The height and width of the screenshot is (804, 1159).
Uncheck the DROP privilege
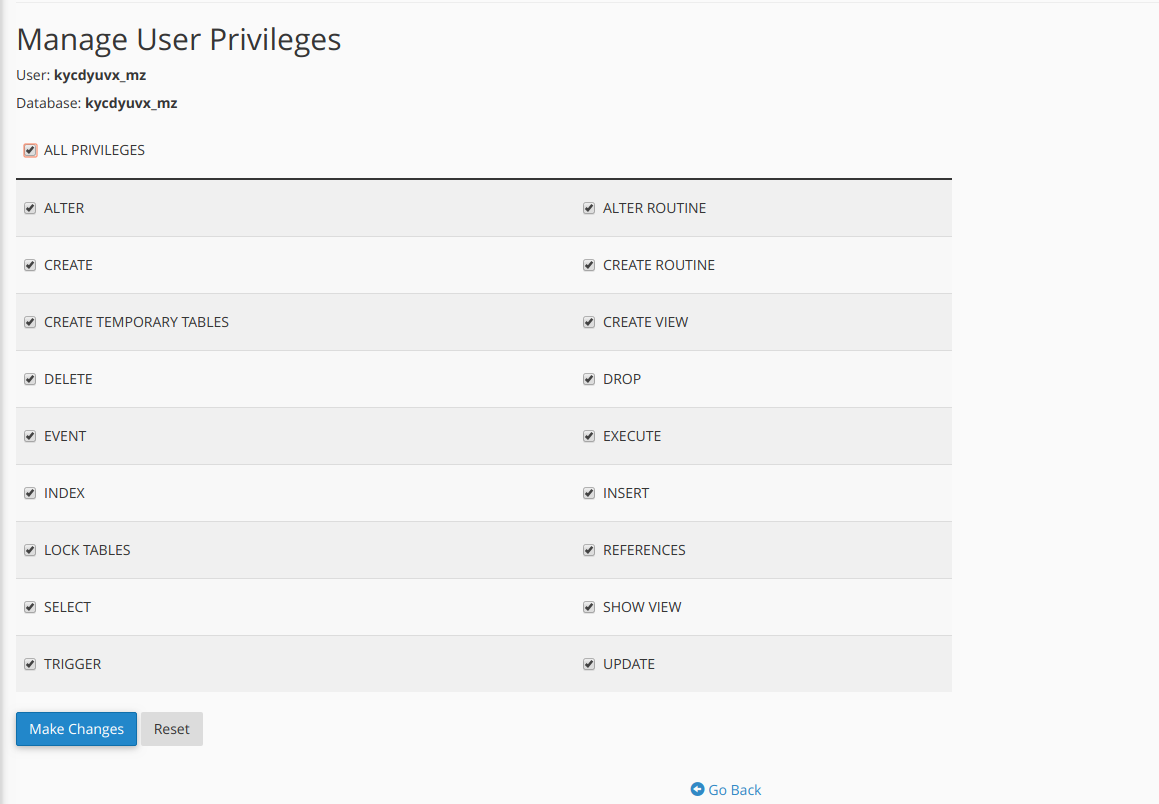589,379
